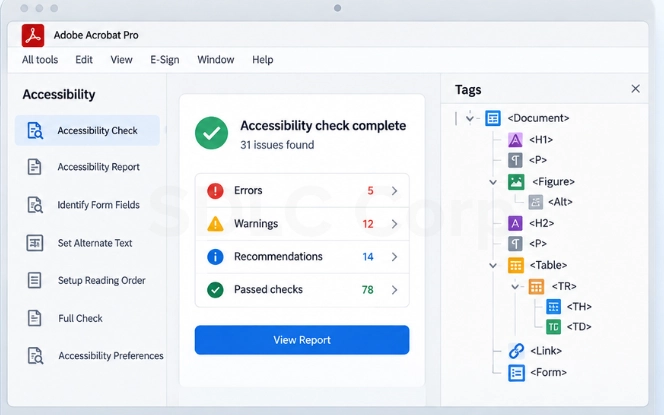Click the Identify Form Fields icon
Screen dimensions: 664x415
click(x=35, y=205)
